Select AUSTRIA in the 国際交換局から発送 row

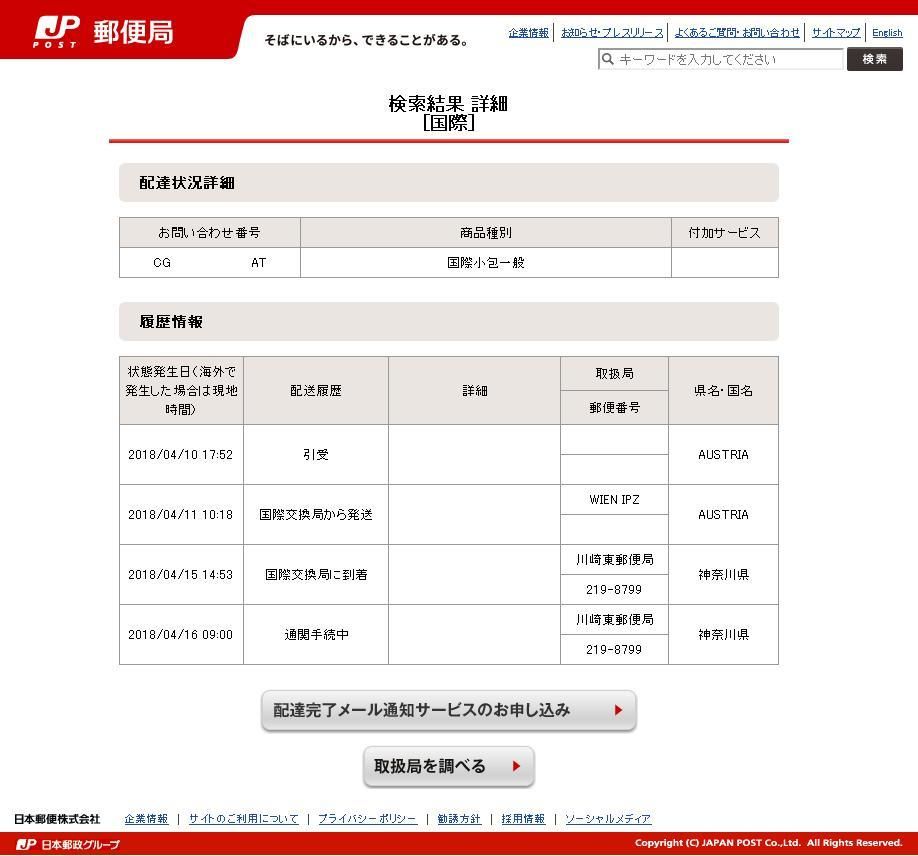724,515
